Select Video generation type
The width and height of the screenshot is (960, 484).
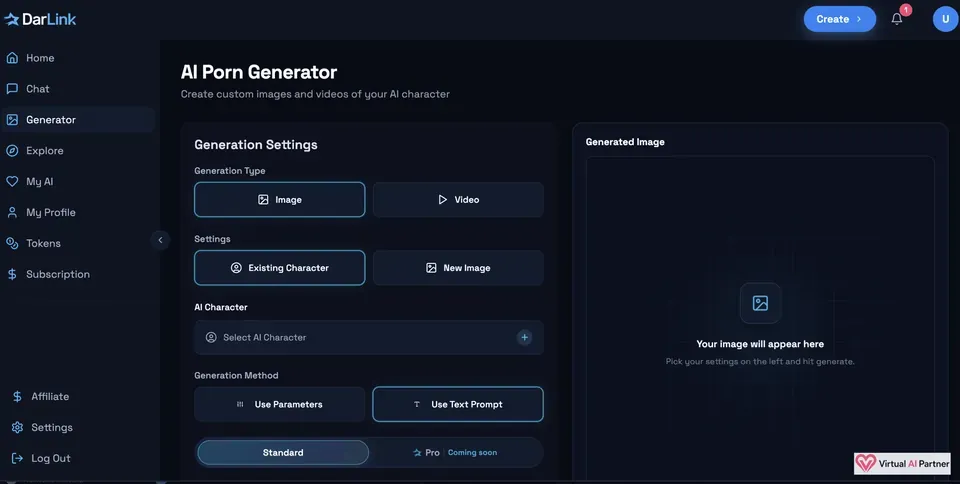(x=458, y=199)
